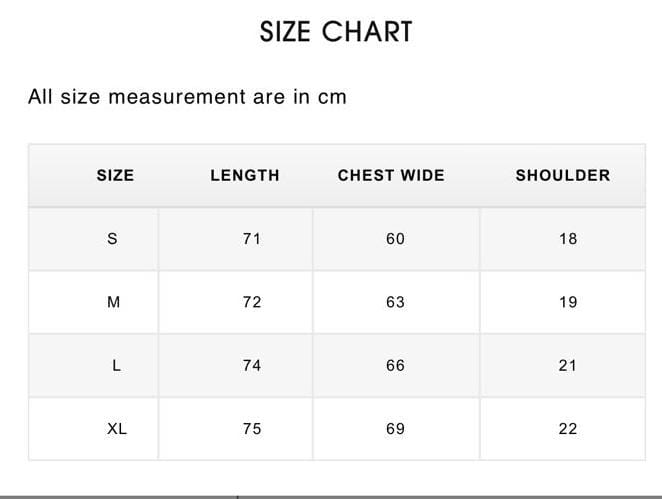Select the shoulder value 18

click(568, 239)
